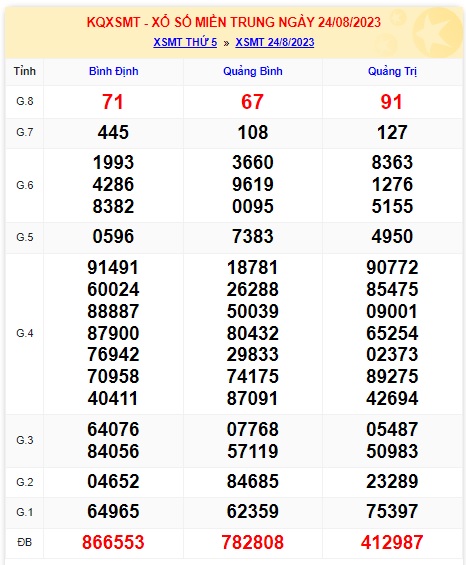The width and height of the screenshot is (466, 565).
Task: Click the G.4 row label
Action: point(25,333)
